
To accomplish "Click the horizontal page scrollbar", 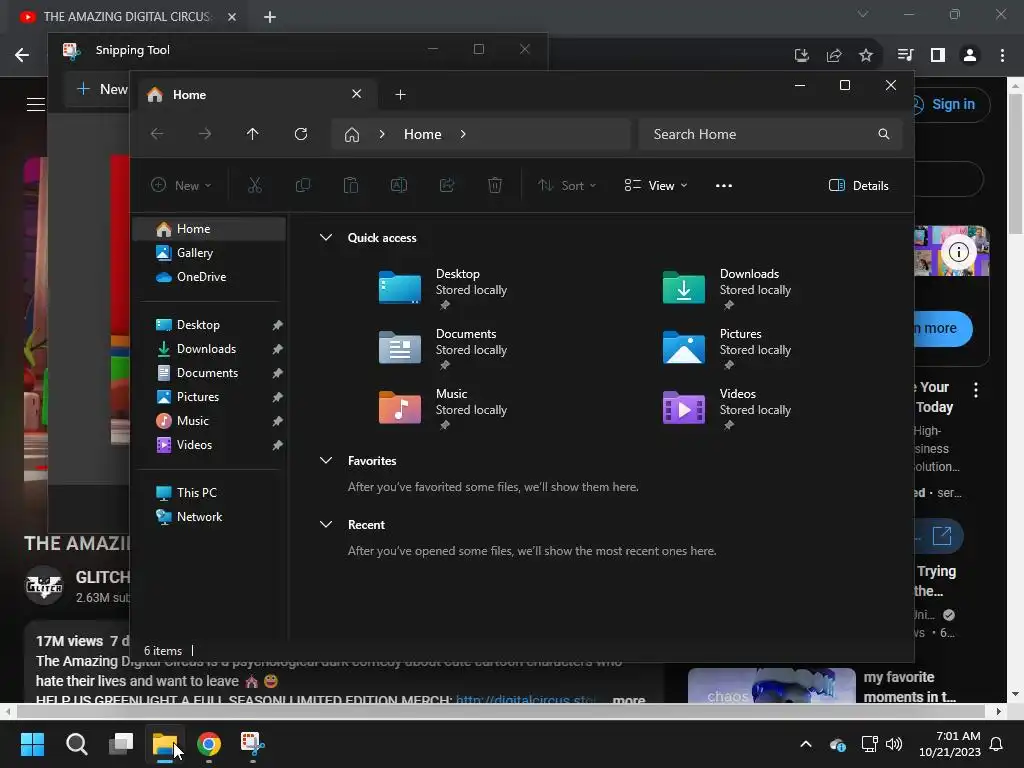I will click(501, 711).
